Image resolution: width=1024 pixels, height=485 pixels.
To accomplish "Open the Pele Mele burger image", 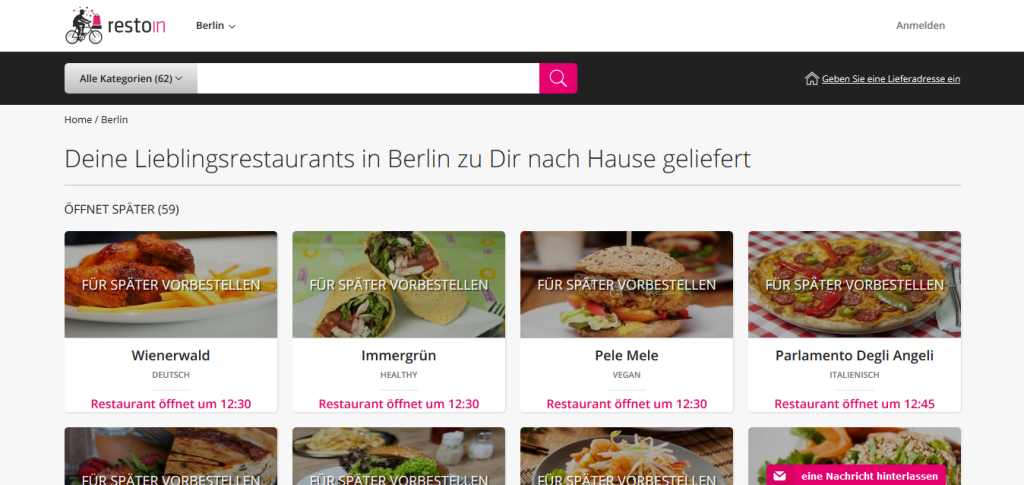I will (626, 284).
